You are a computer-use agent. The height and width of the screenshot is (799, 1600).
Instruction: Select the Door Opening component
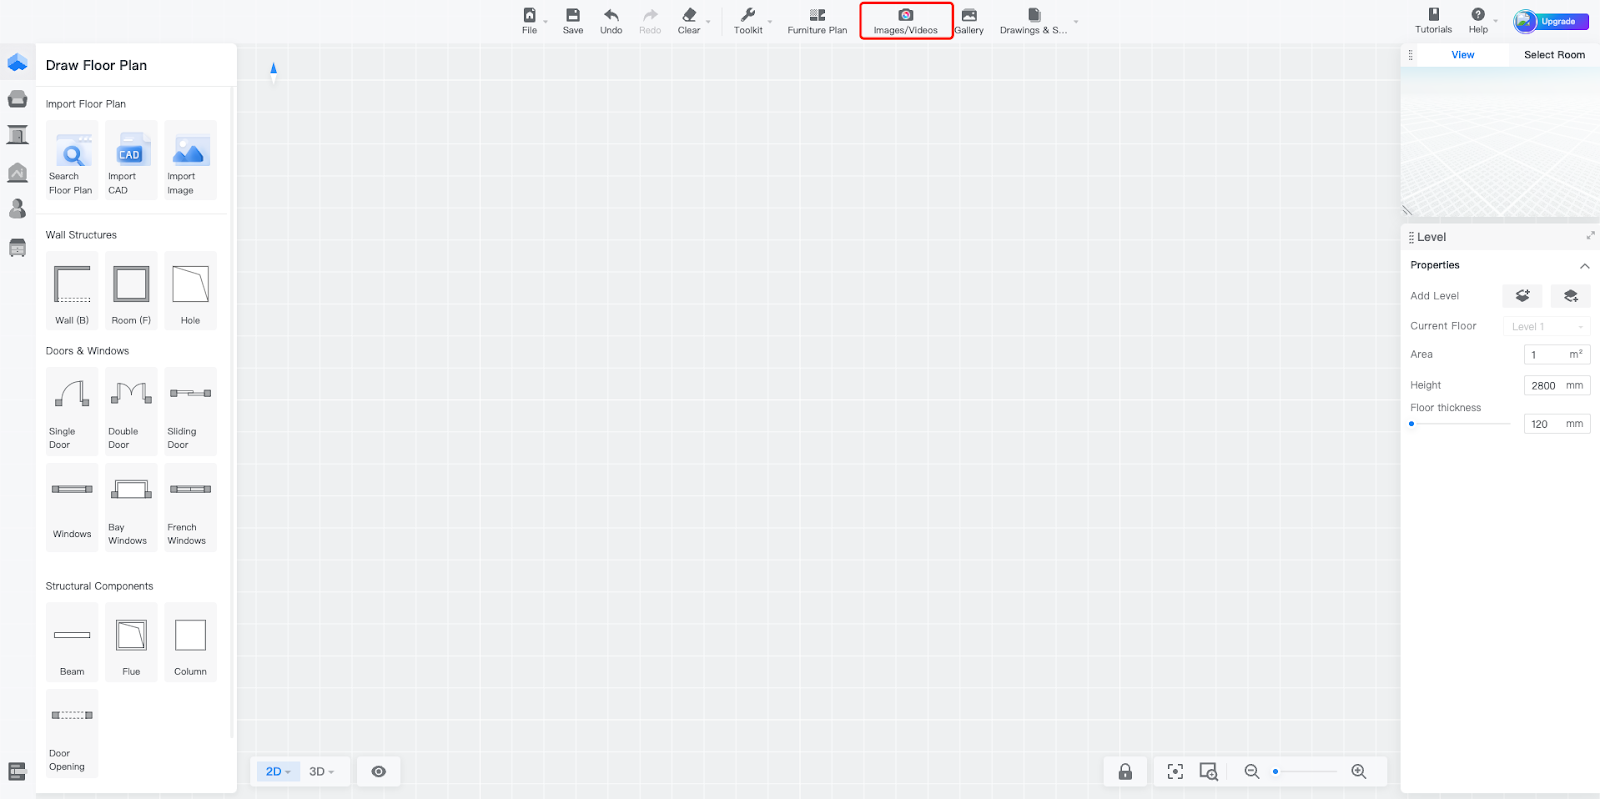[x=72, y=733]
